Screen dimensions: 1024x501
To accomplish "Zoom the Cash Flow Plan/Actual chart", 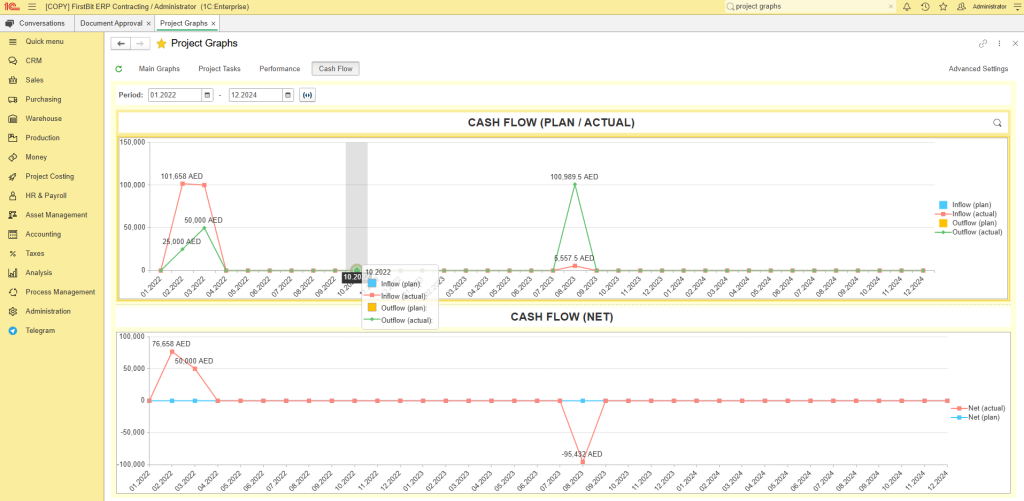I will click(x=997, y=122).
